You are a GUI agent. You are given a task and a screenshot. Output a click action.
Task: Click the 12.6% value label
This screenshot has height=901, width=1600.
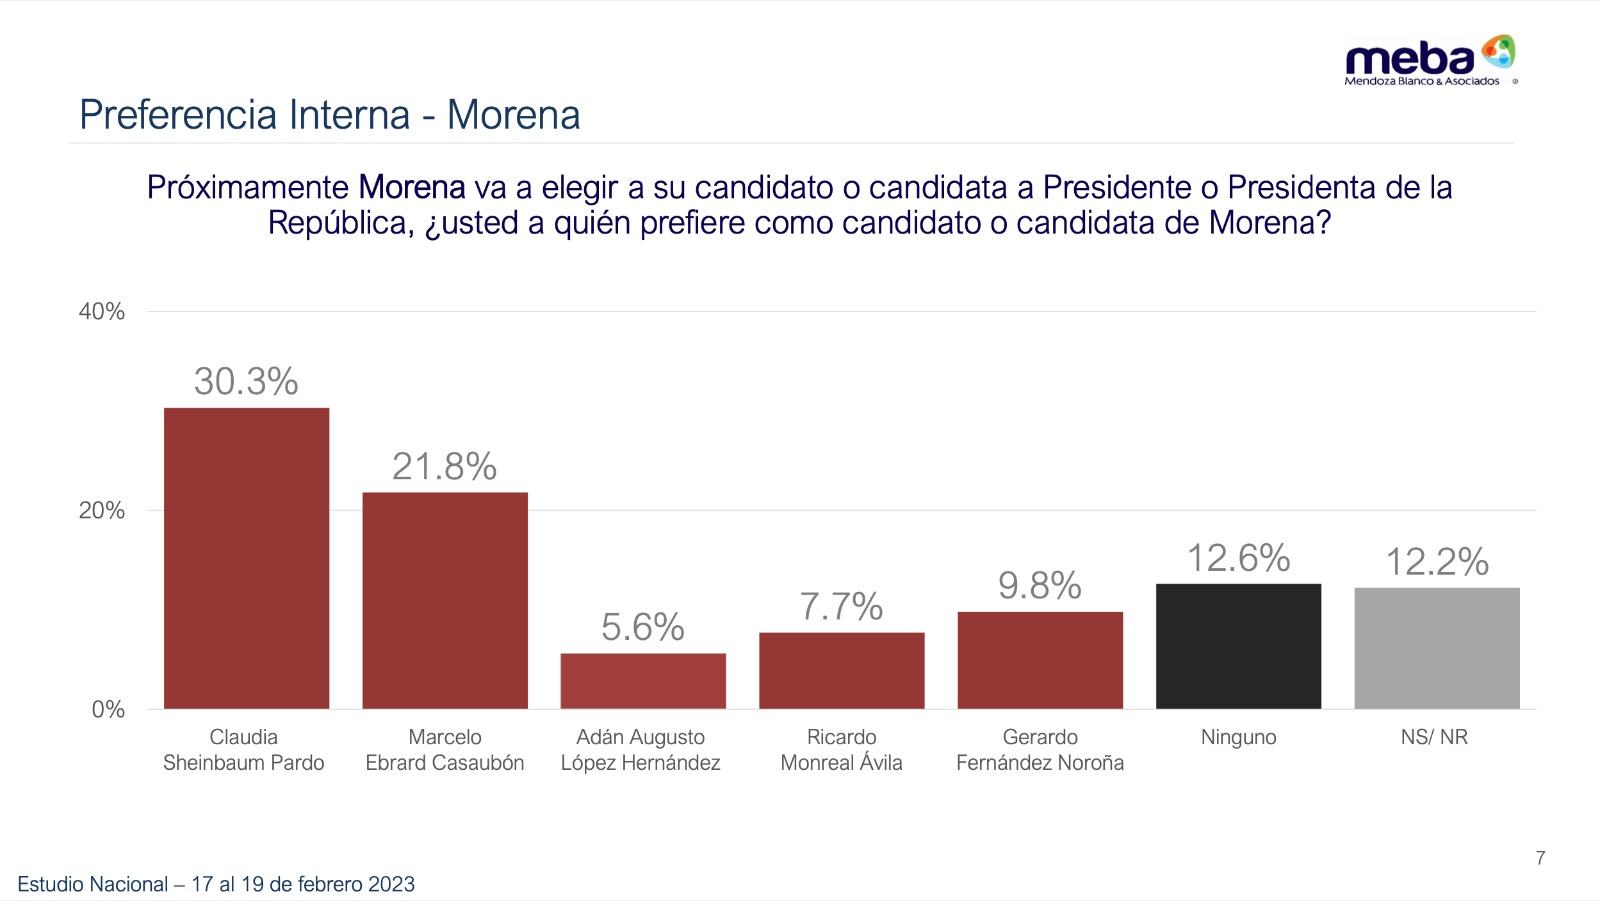(1238, 558)
